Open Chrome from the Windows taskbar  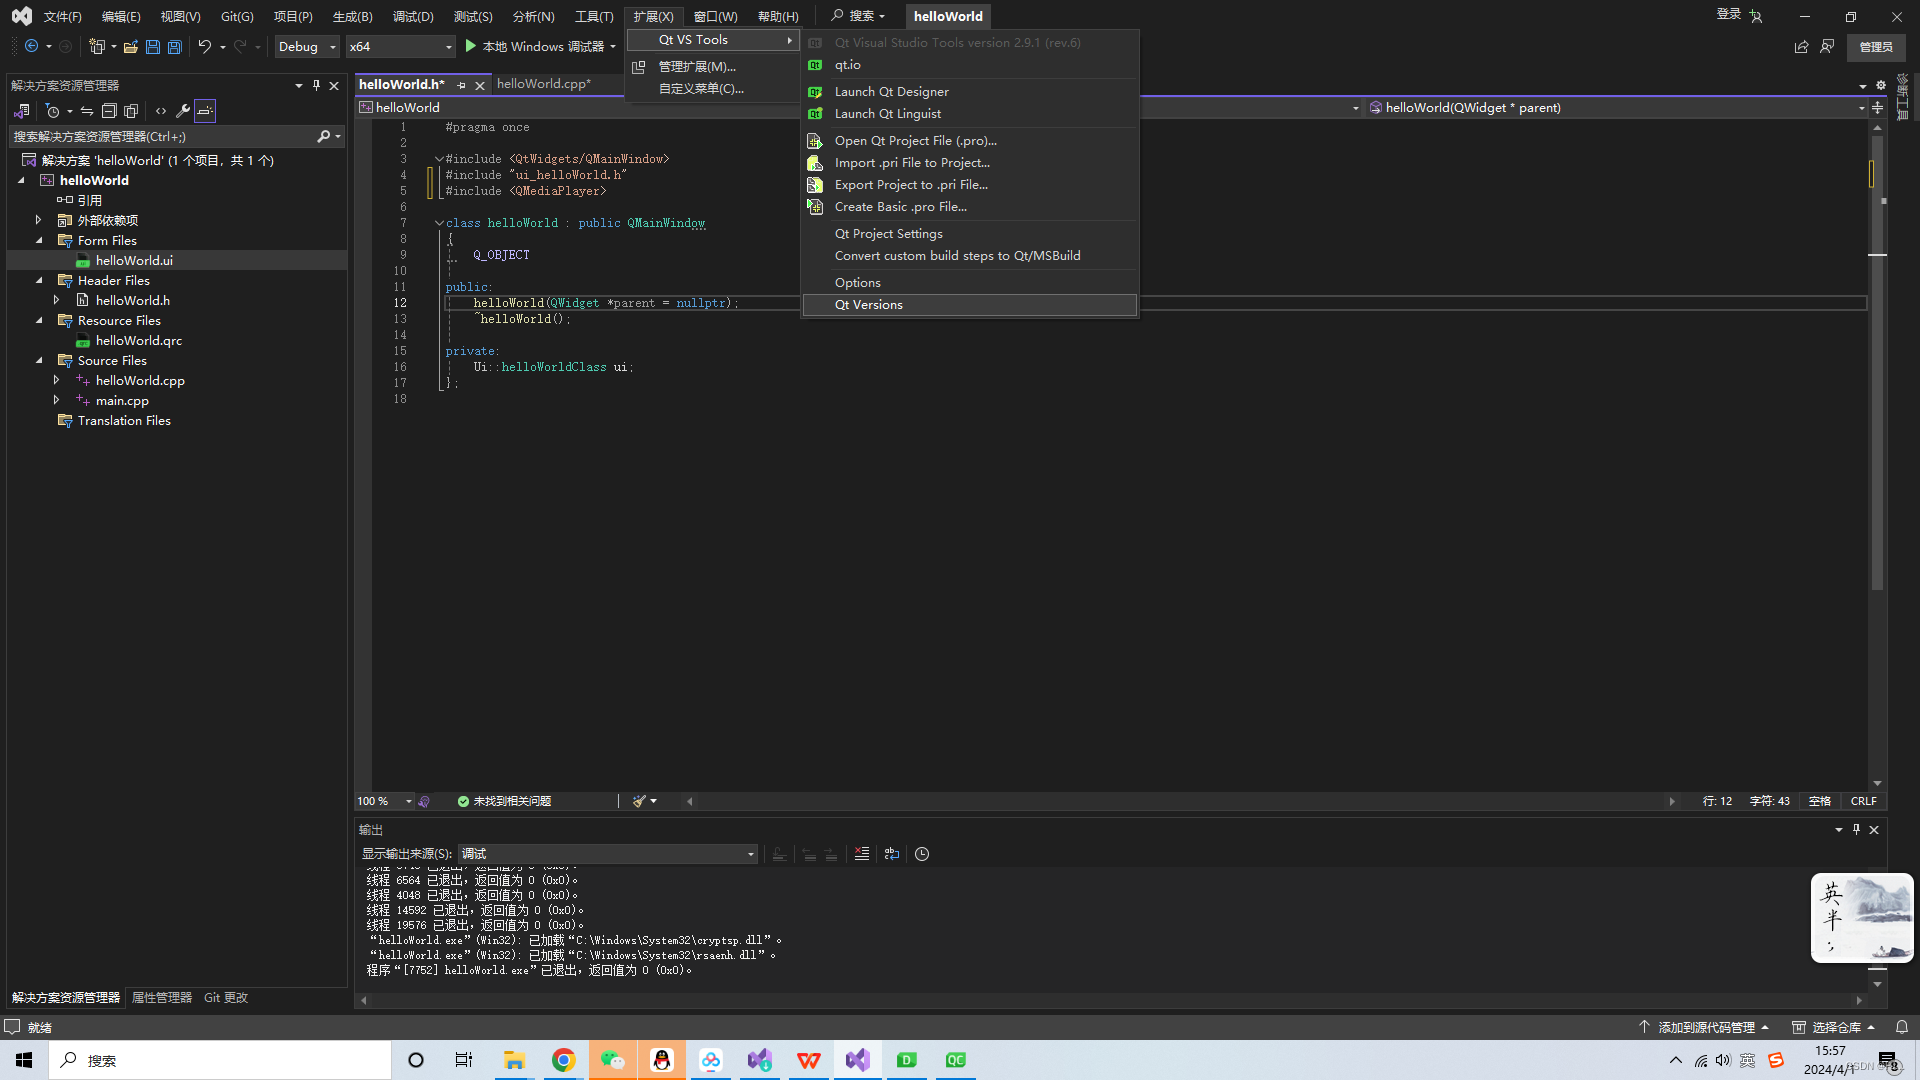pos(563,1060)
